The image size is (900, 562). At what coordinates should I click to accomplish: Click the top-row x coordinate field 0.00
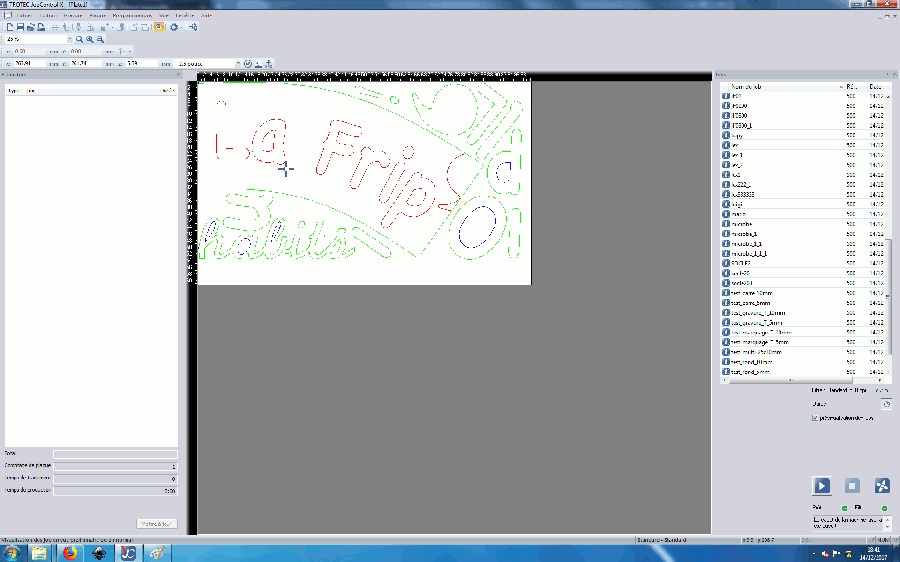tap(30, 51)
